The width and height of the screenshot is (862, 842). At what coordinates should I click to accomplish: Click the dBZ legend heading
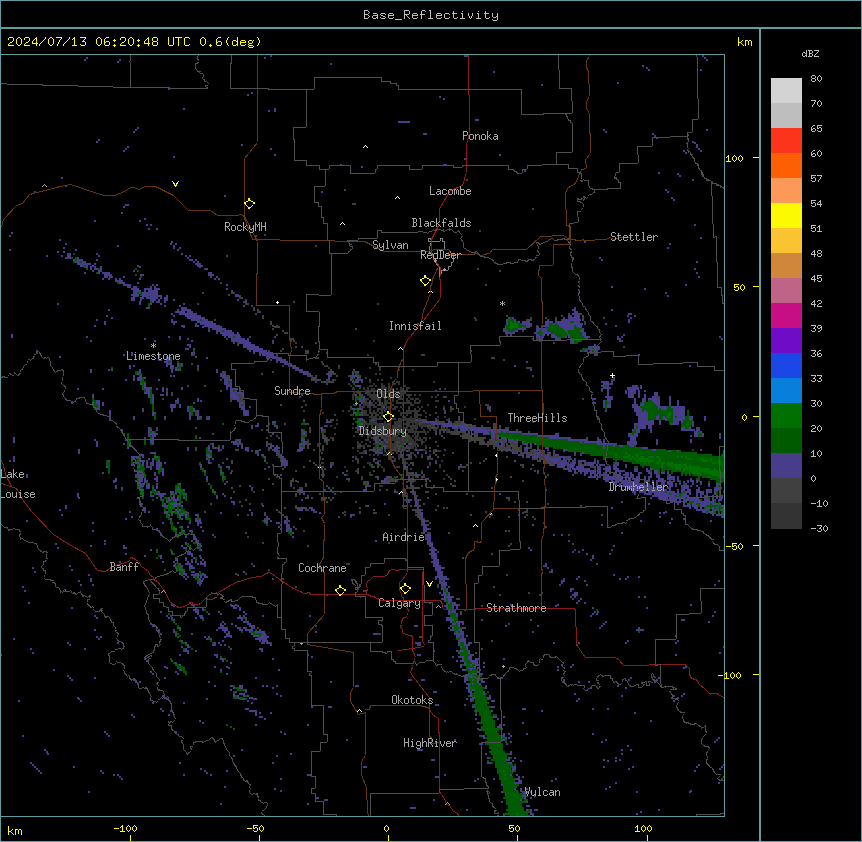810,53
